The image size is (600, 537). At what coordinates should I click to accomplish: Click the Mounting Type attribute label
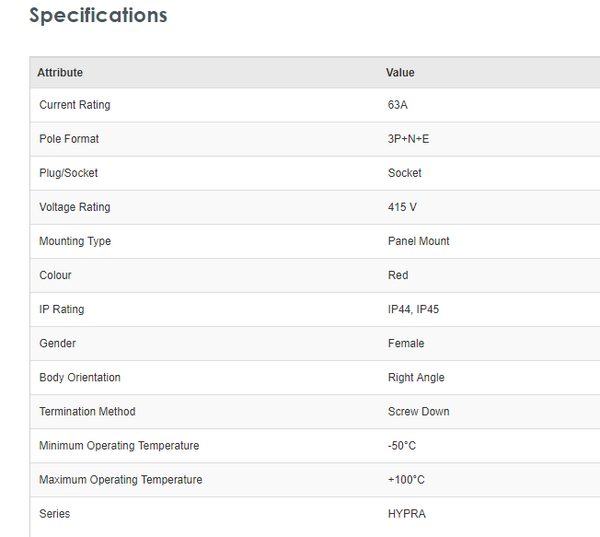[75, 241]
